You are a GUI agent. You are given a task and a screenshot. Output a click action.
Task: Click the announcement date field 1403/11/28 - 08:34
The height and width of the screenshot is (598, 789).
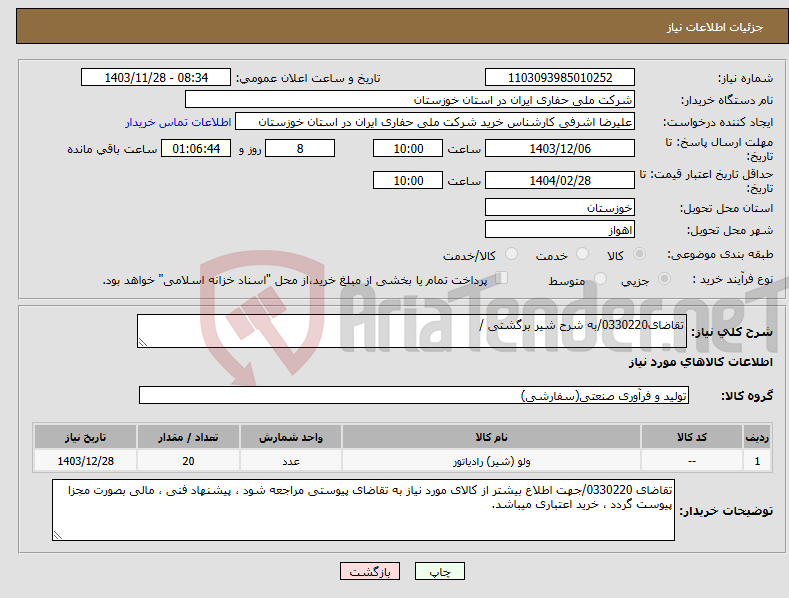(155, 78)
